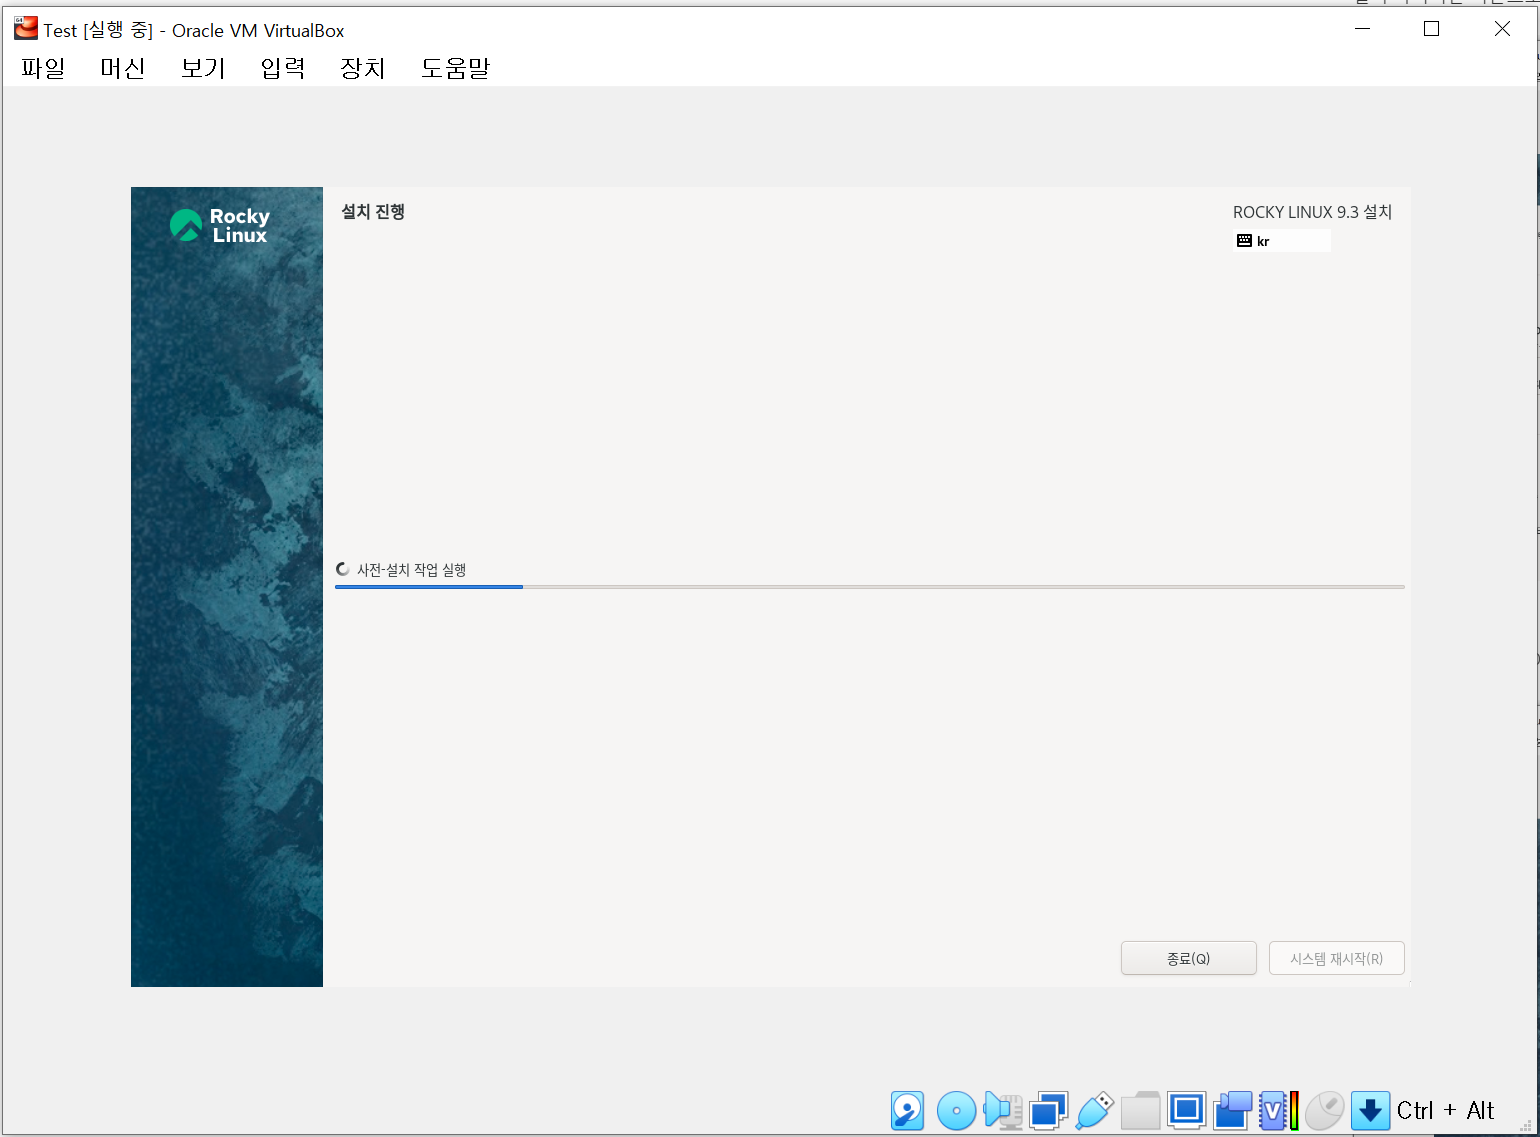Click the '사전-설치 작업 실행' status text
Viewport: 1540px width, 1137px height.
[412, 570]
